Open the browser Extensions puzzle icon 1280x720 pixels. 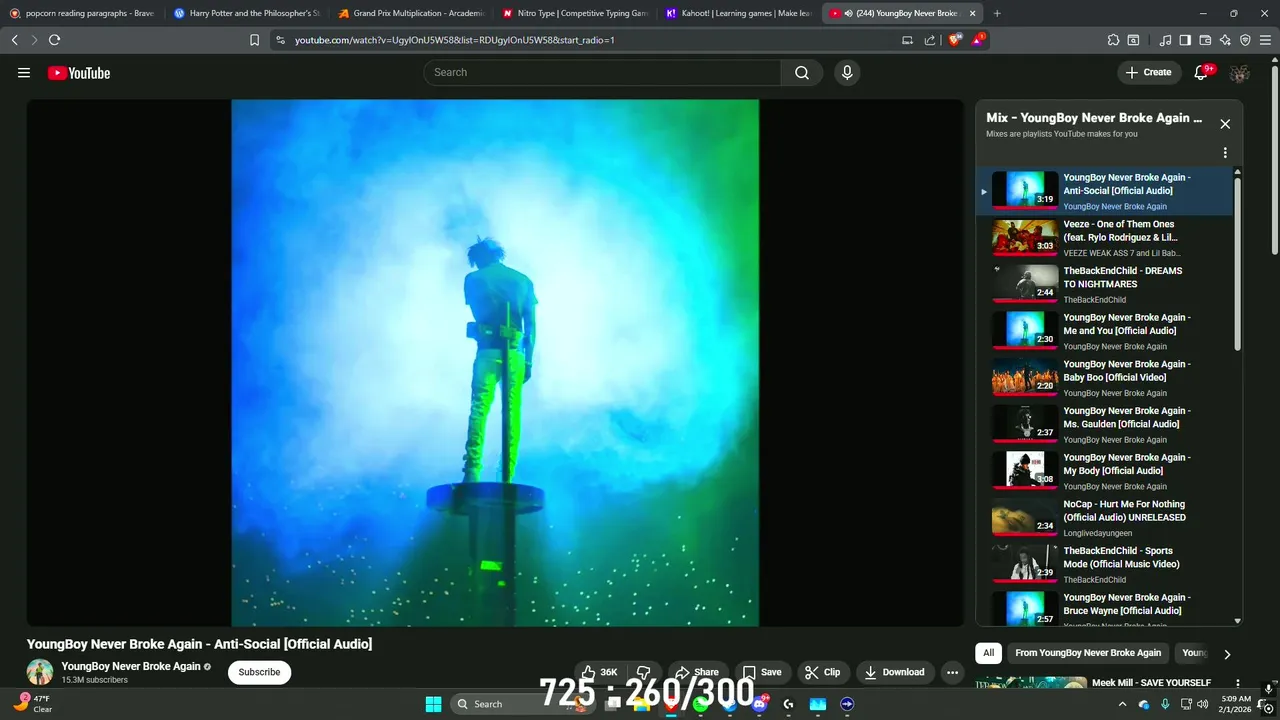click(x=1113, y=40)
